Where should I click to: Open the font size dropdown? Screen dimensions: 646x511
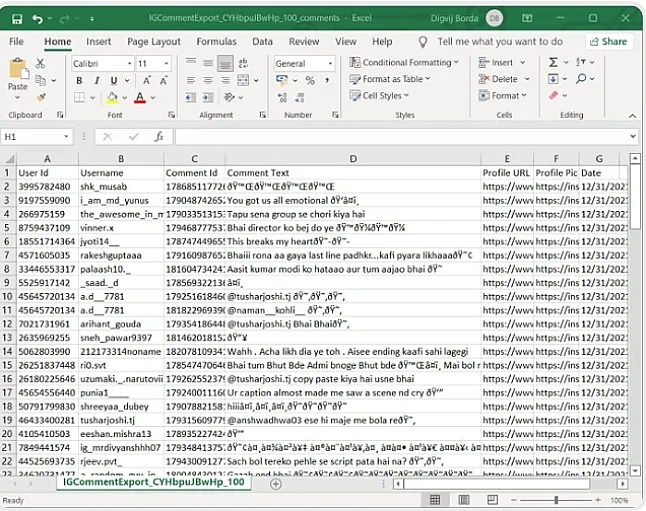tap(166, 63)
